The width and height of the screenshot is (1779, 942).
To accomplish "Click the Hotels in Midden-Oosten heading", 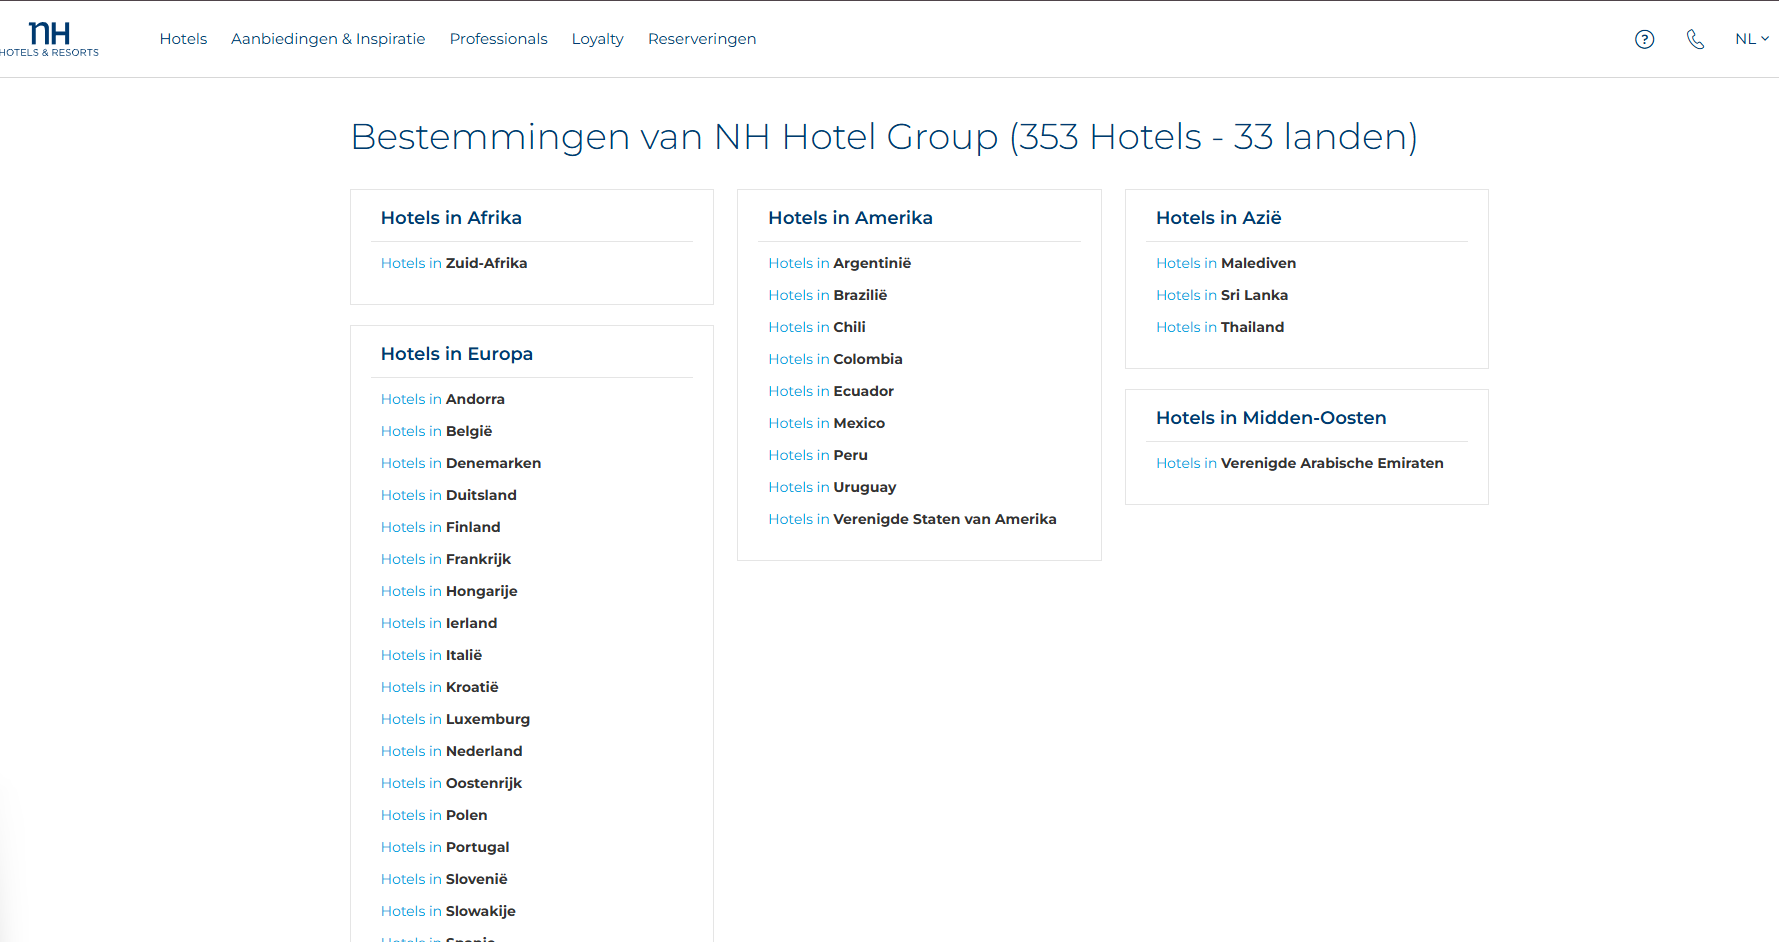I will point(1271,418).
